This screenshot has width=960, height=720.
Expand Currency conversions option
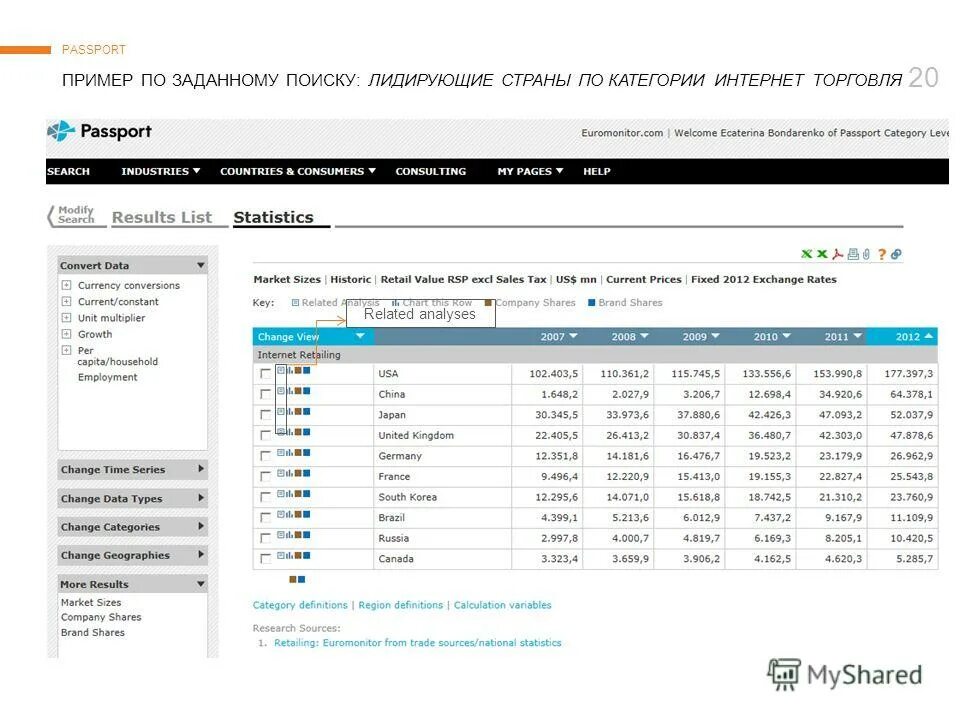click(66, 285)
